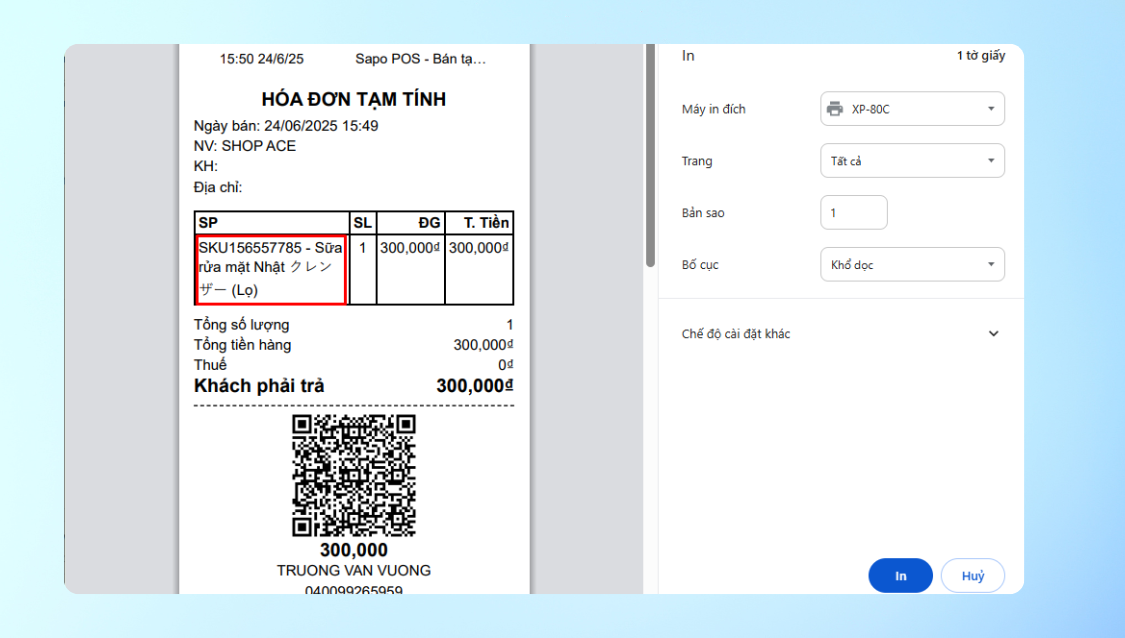Viewport: 1125px width, 638px height.
Task: Click the 15:50 24/6/25 timestamp header
Action: [261, 59]
